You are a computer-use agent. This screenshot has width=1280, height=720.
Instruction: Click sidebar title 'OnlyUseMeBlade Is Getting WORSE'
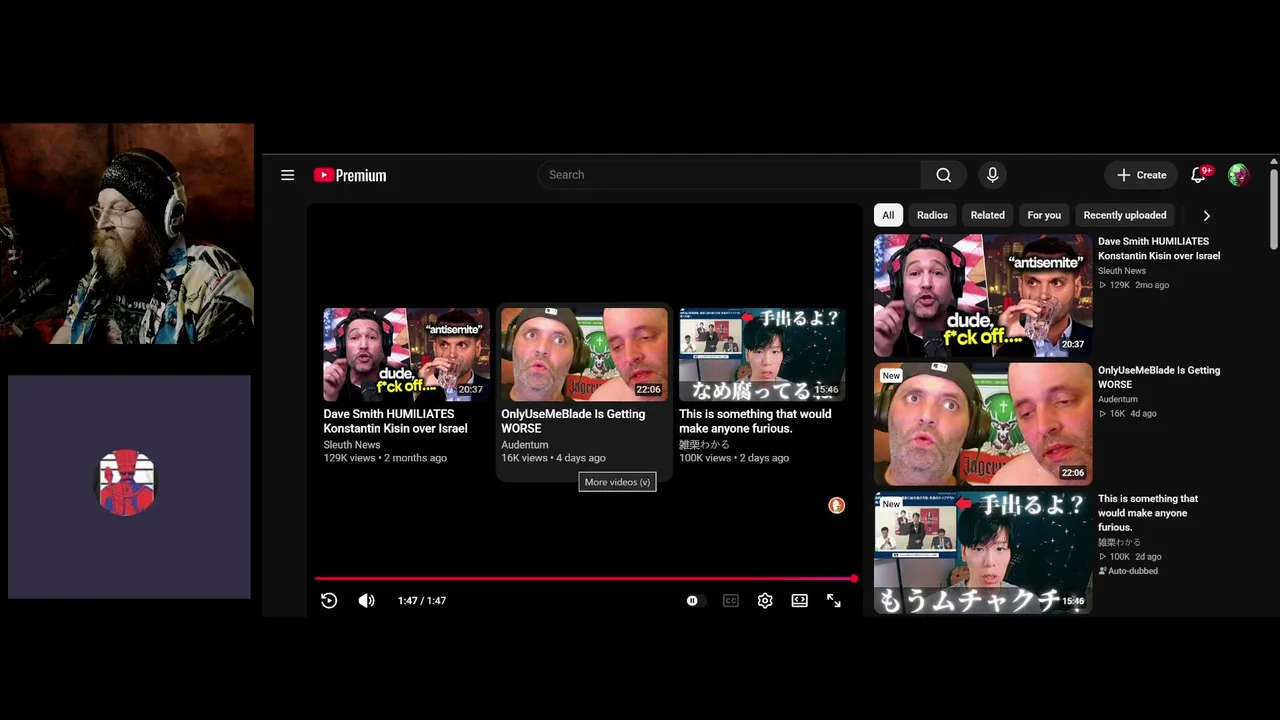pyautogui.click(x=1159, y=377)
